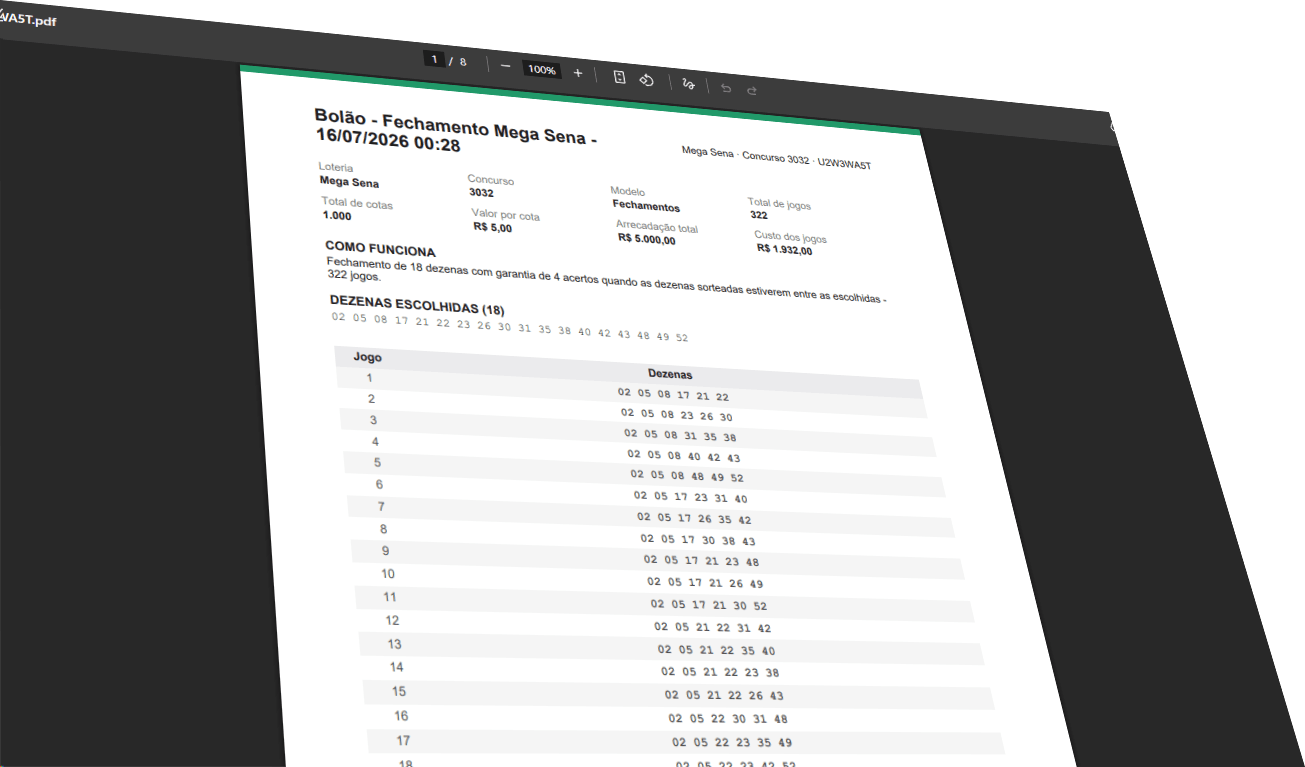Screen dimensions: 1305x767
Task: Click the "R$ 1.932,00" games cost value
Action: [785, 250]
